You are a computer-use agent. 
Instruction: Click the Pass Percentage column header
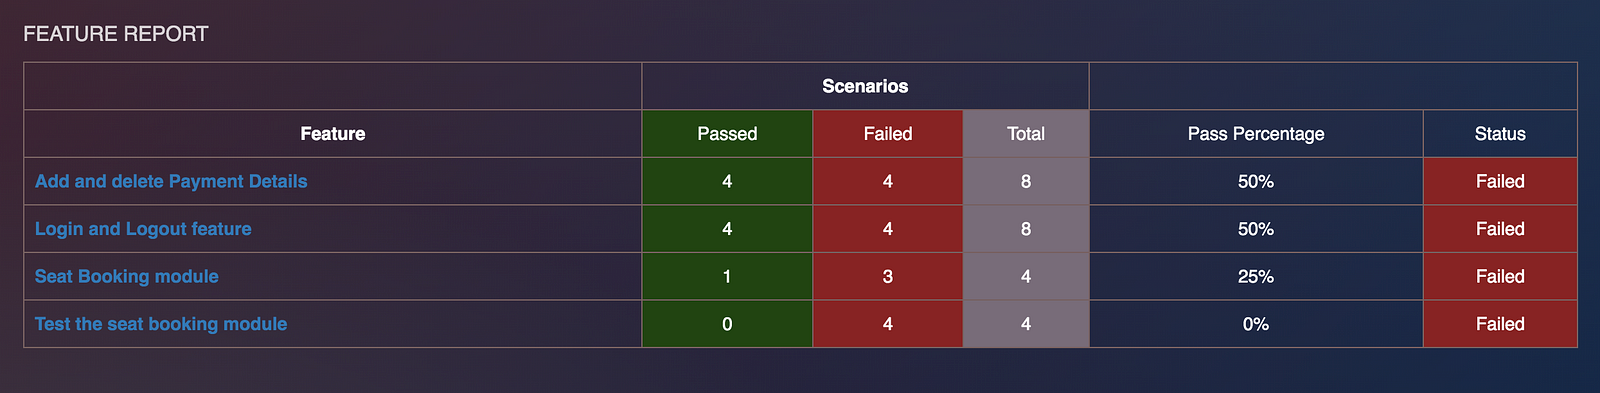tap(1256, 134)
